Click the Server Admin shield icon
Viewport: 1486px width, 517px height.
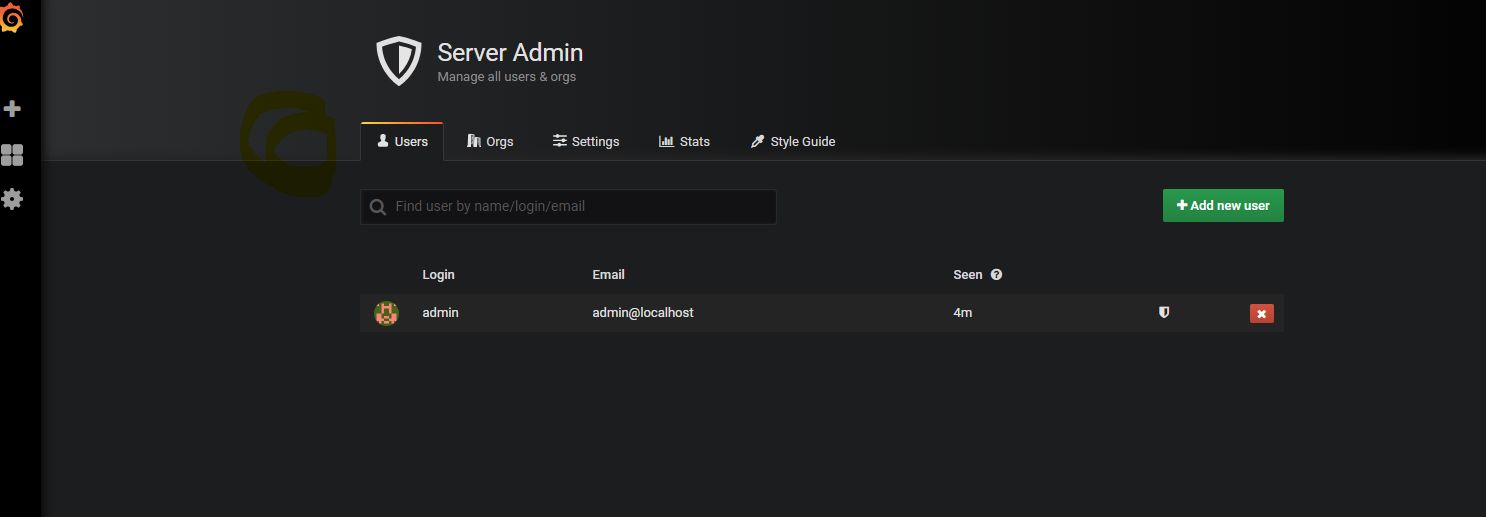[398, 61]
